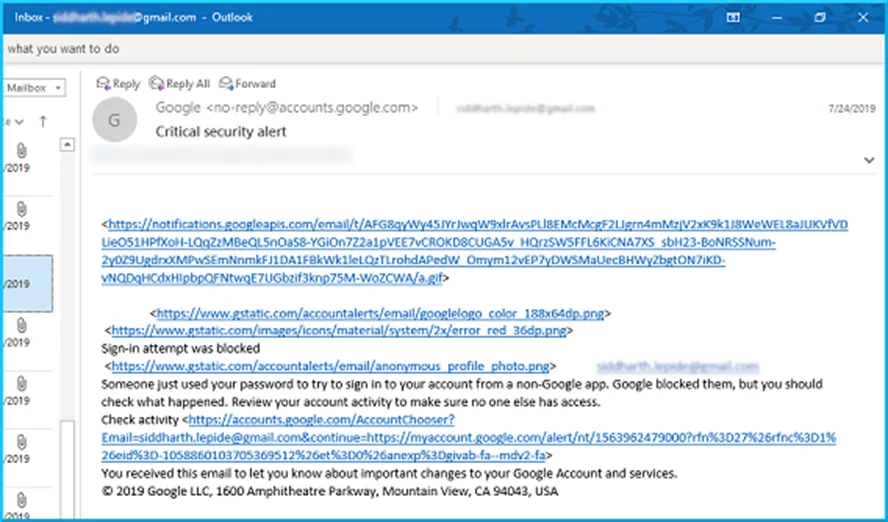The width and height of the screenshot is (888, 522).
Task: Click 'Tell me what you want to do' box
Action: (62, 49)
